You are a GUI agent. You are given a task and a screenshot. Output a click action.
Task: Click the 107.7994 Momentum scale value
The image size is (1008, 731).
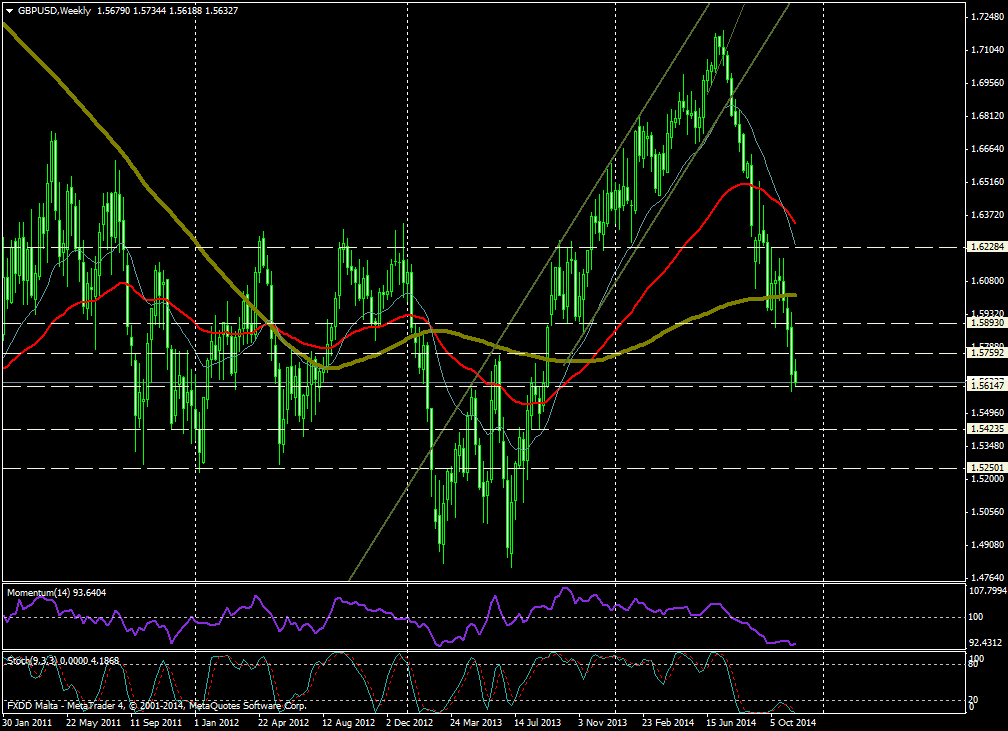tap(986, 591)
